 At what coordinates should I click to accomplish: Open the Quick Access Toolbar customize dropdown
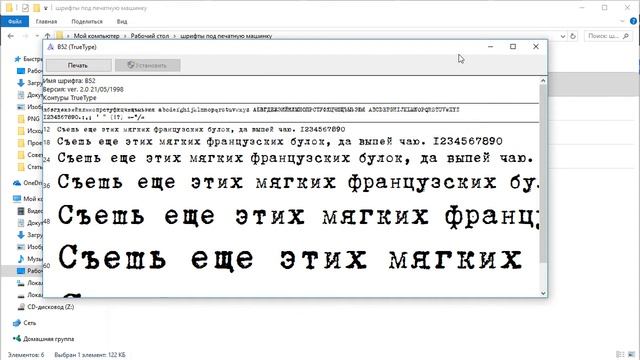[x=46, y=8]
